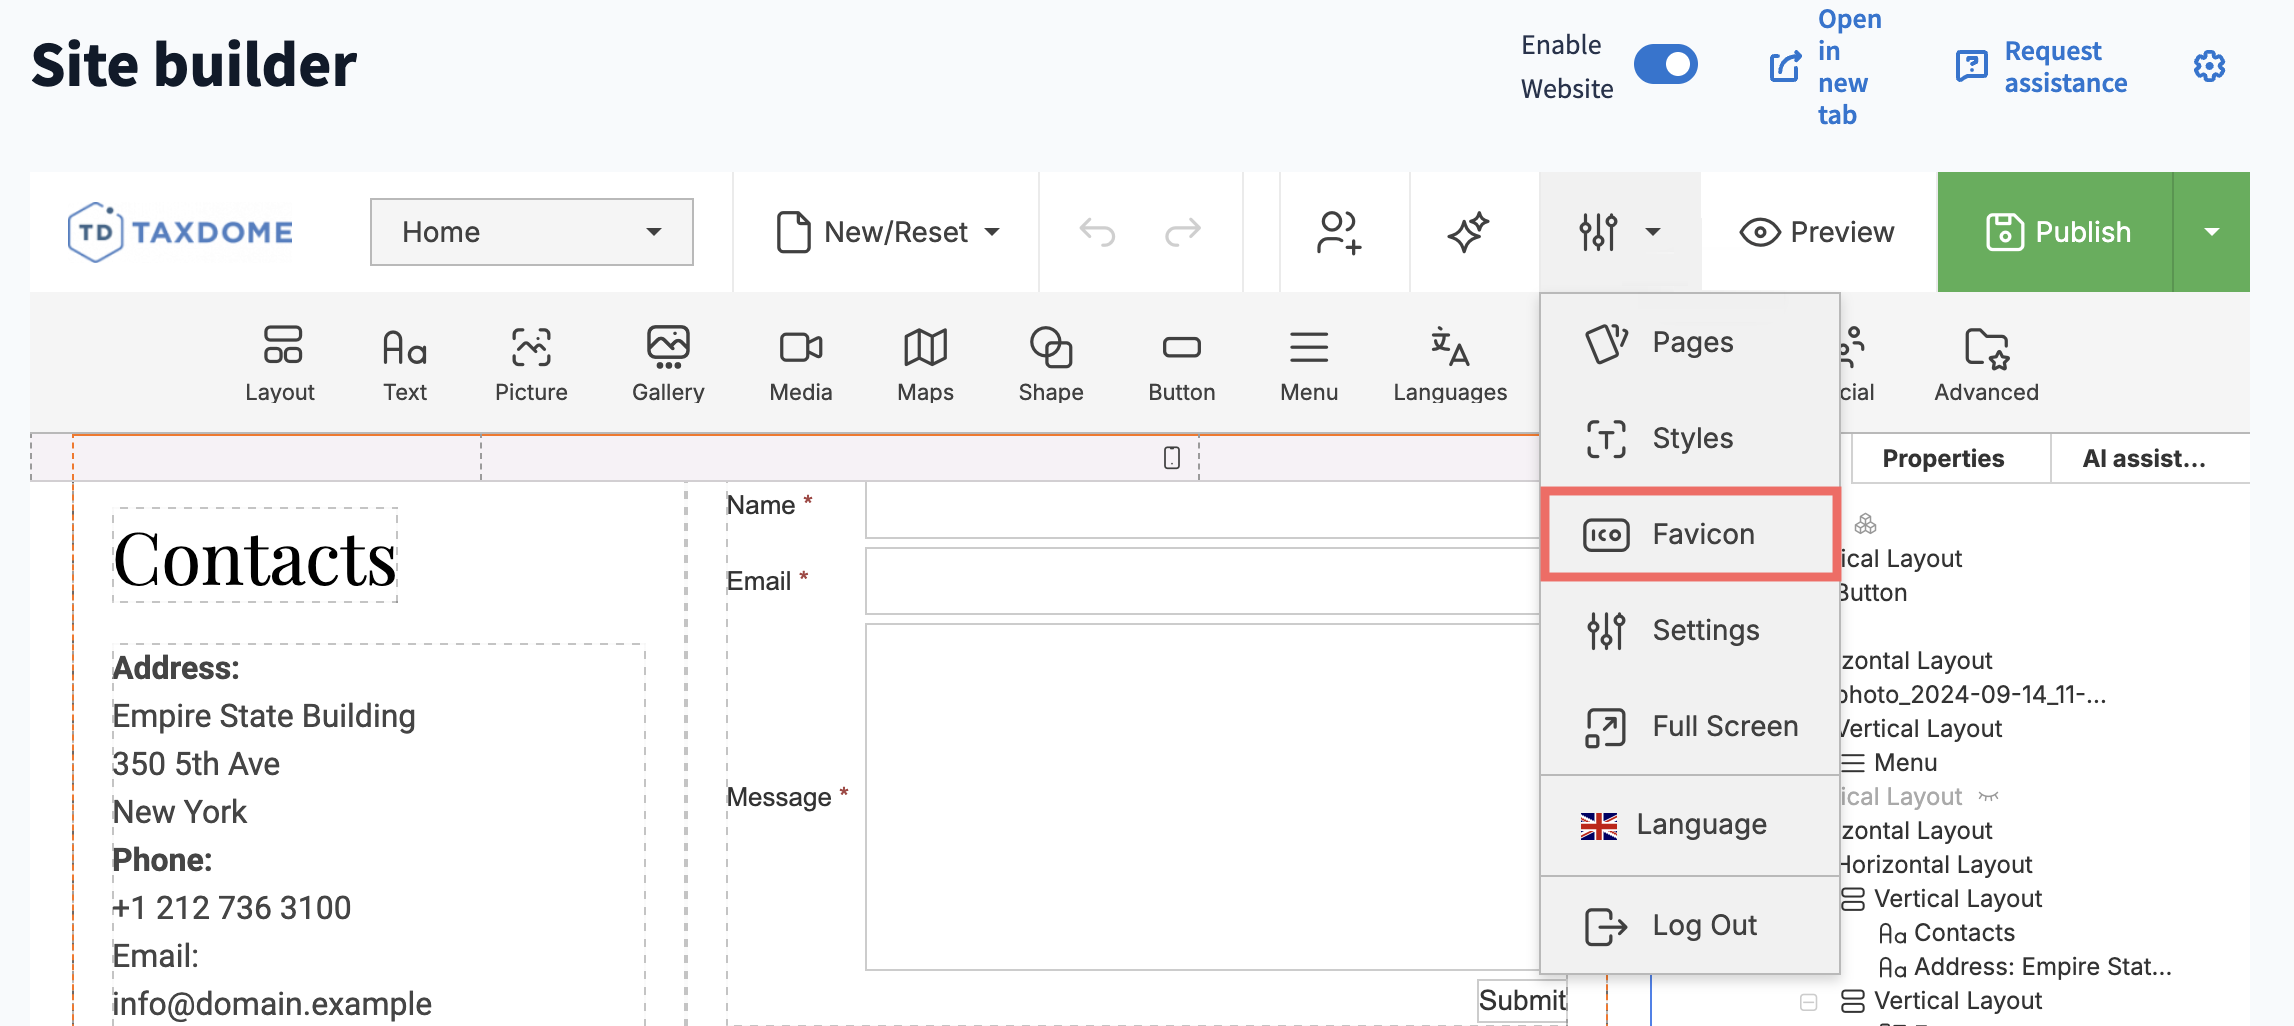Click the Name input field
Viewport: 2294px width, 1026px height.
[1202, 510]
